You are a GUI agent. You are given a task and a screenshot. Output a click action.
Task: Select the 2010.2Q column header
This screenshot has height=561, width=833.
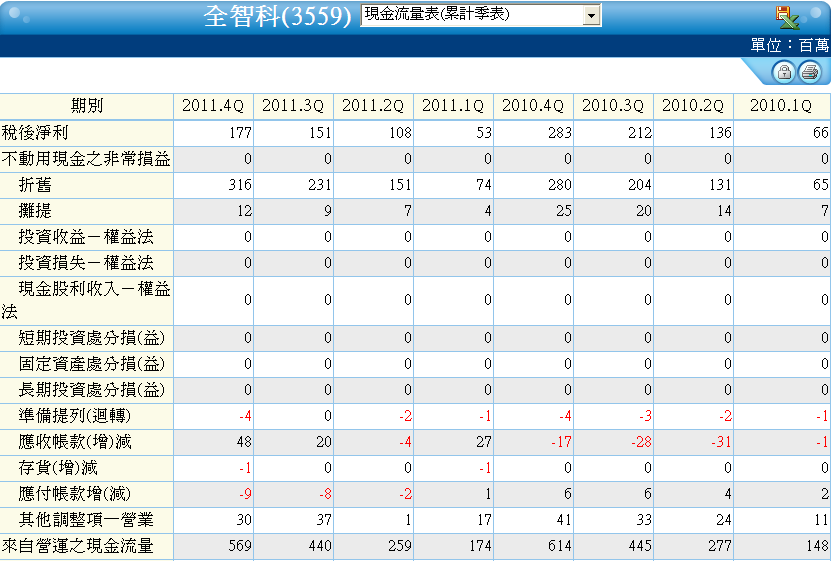coord(693,106)
